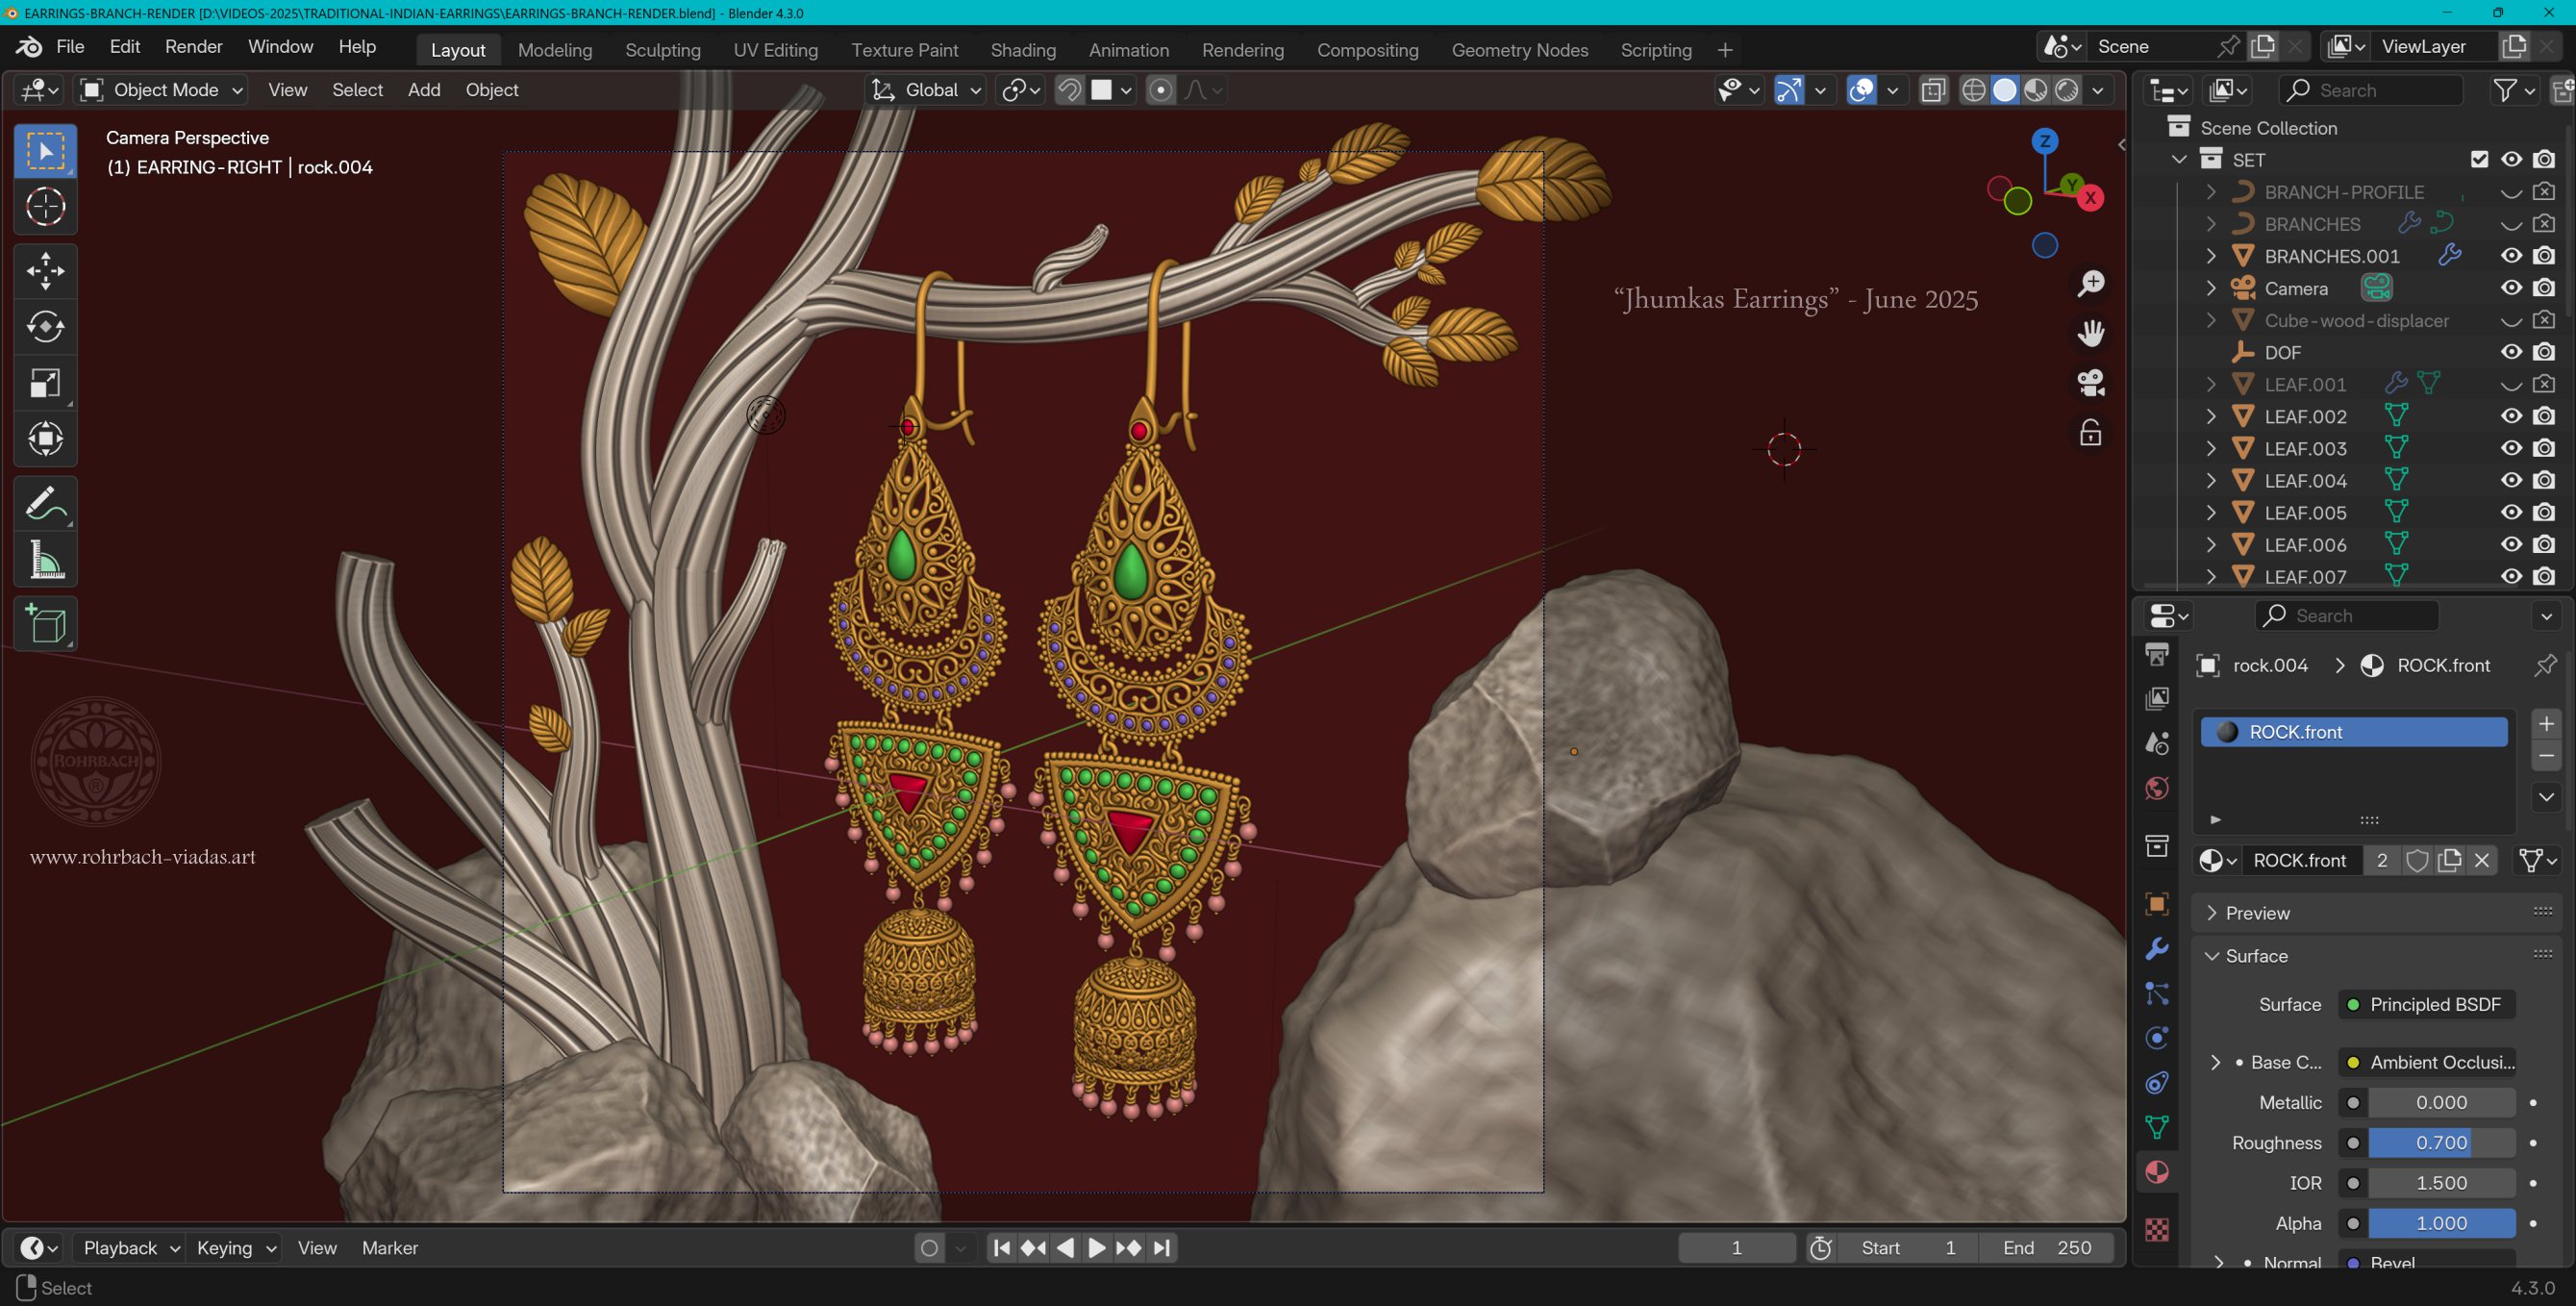The height and width of the screenshot is (1306, 2576).
Task: Adjust the Roughness value slider
Action: [2440, 1143]
